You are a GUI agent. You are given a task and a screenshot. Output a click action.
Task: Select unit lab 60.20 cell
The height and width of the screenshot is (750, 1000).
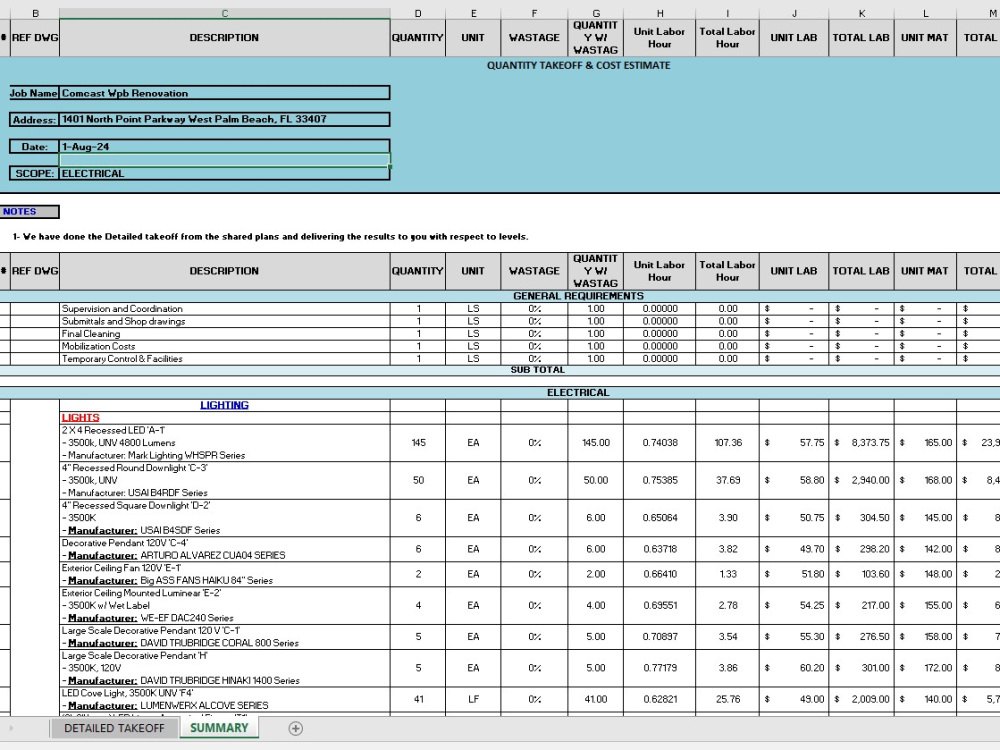tap(794, 668)
